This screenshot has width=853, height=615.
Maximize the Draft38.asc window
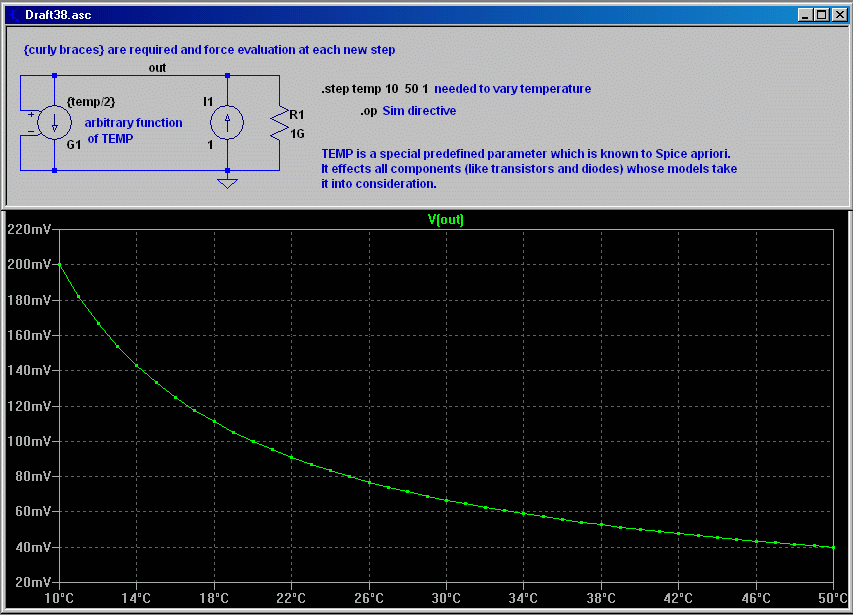click(x=821, y=15)
